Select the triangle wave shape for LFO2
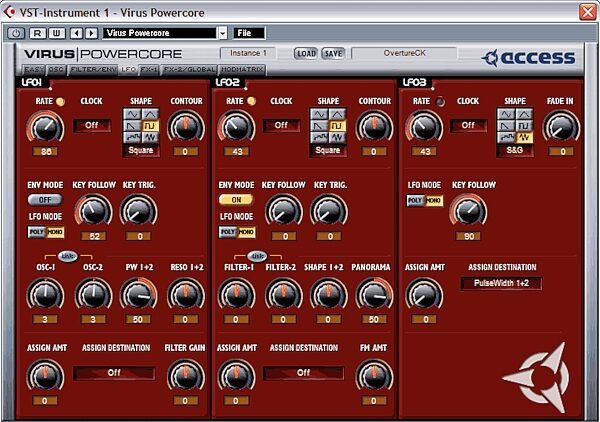This screenshot has width=600, height=422. tap(337, 114)
